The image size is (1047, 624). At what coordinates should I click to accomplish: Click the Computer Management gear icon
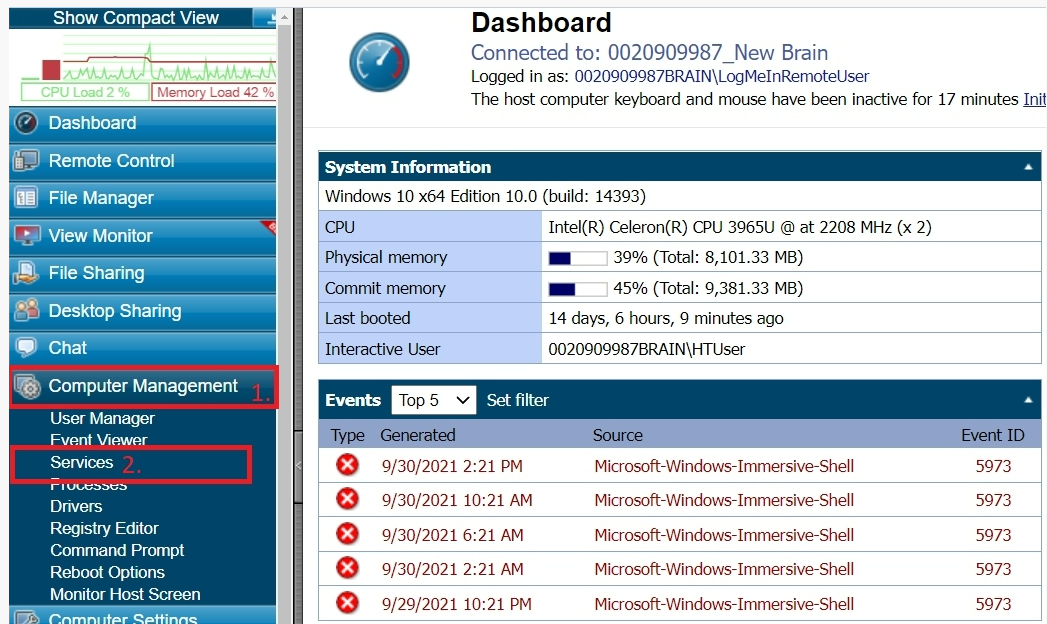(29, 387)
